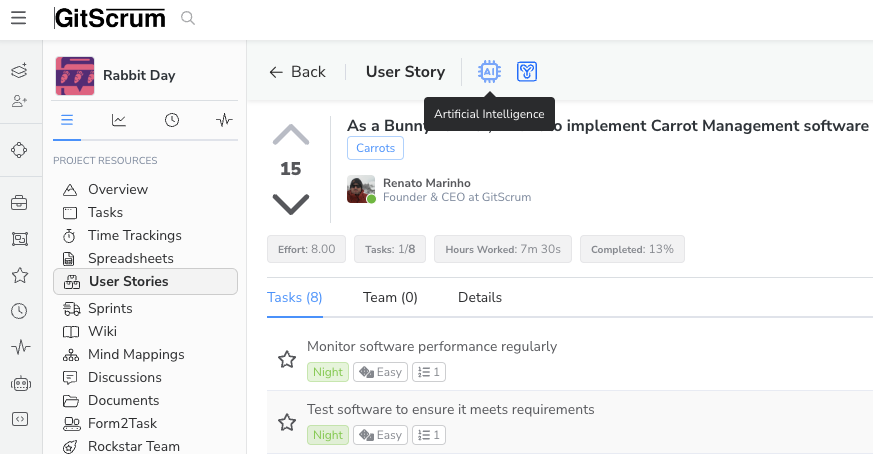
Task: Switch to the Details tab
Action: pyautogui.click(x=480, y=297)
